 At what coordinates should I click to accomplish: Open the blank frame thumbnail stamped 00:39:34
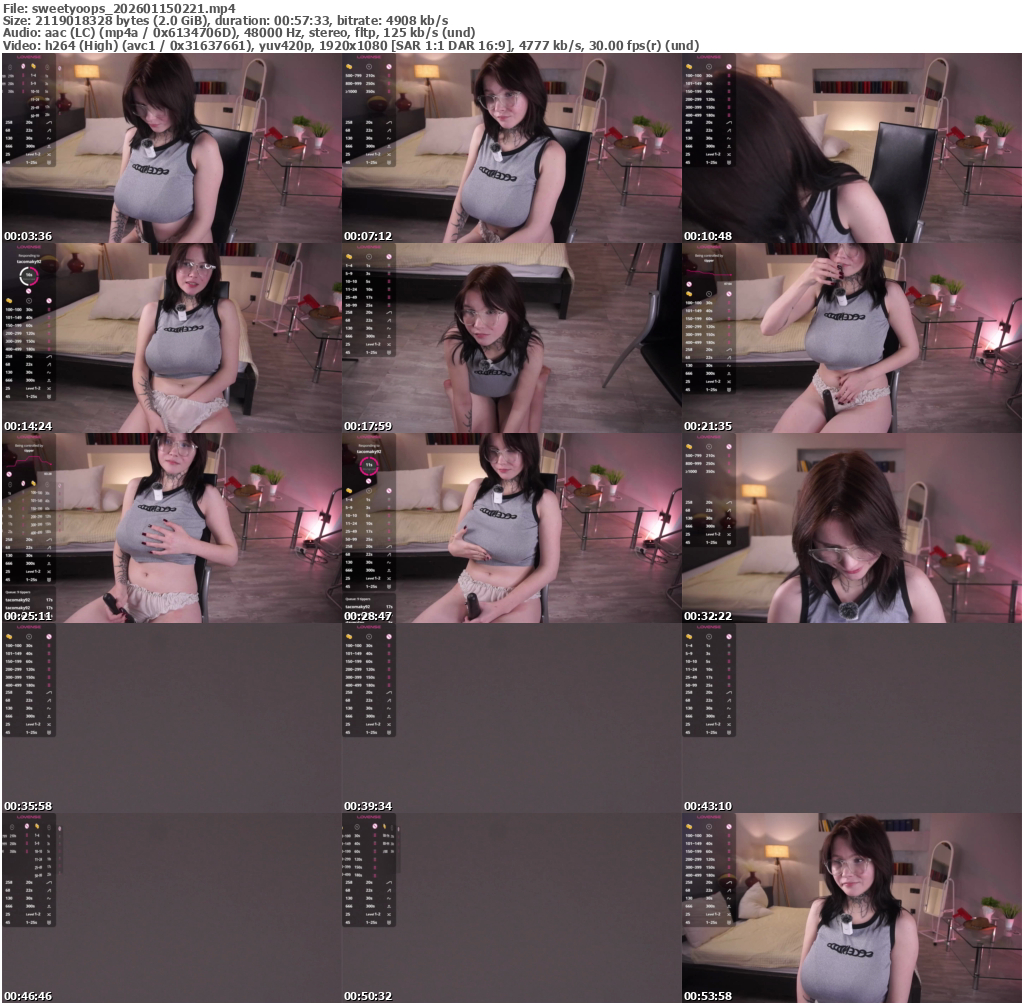tap(512, 718)
